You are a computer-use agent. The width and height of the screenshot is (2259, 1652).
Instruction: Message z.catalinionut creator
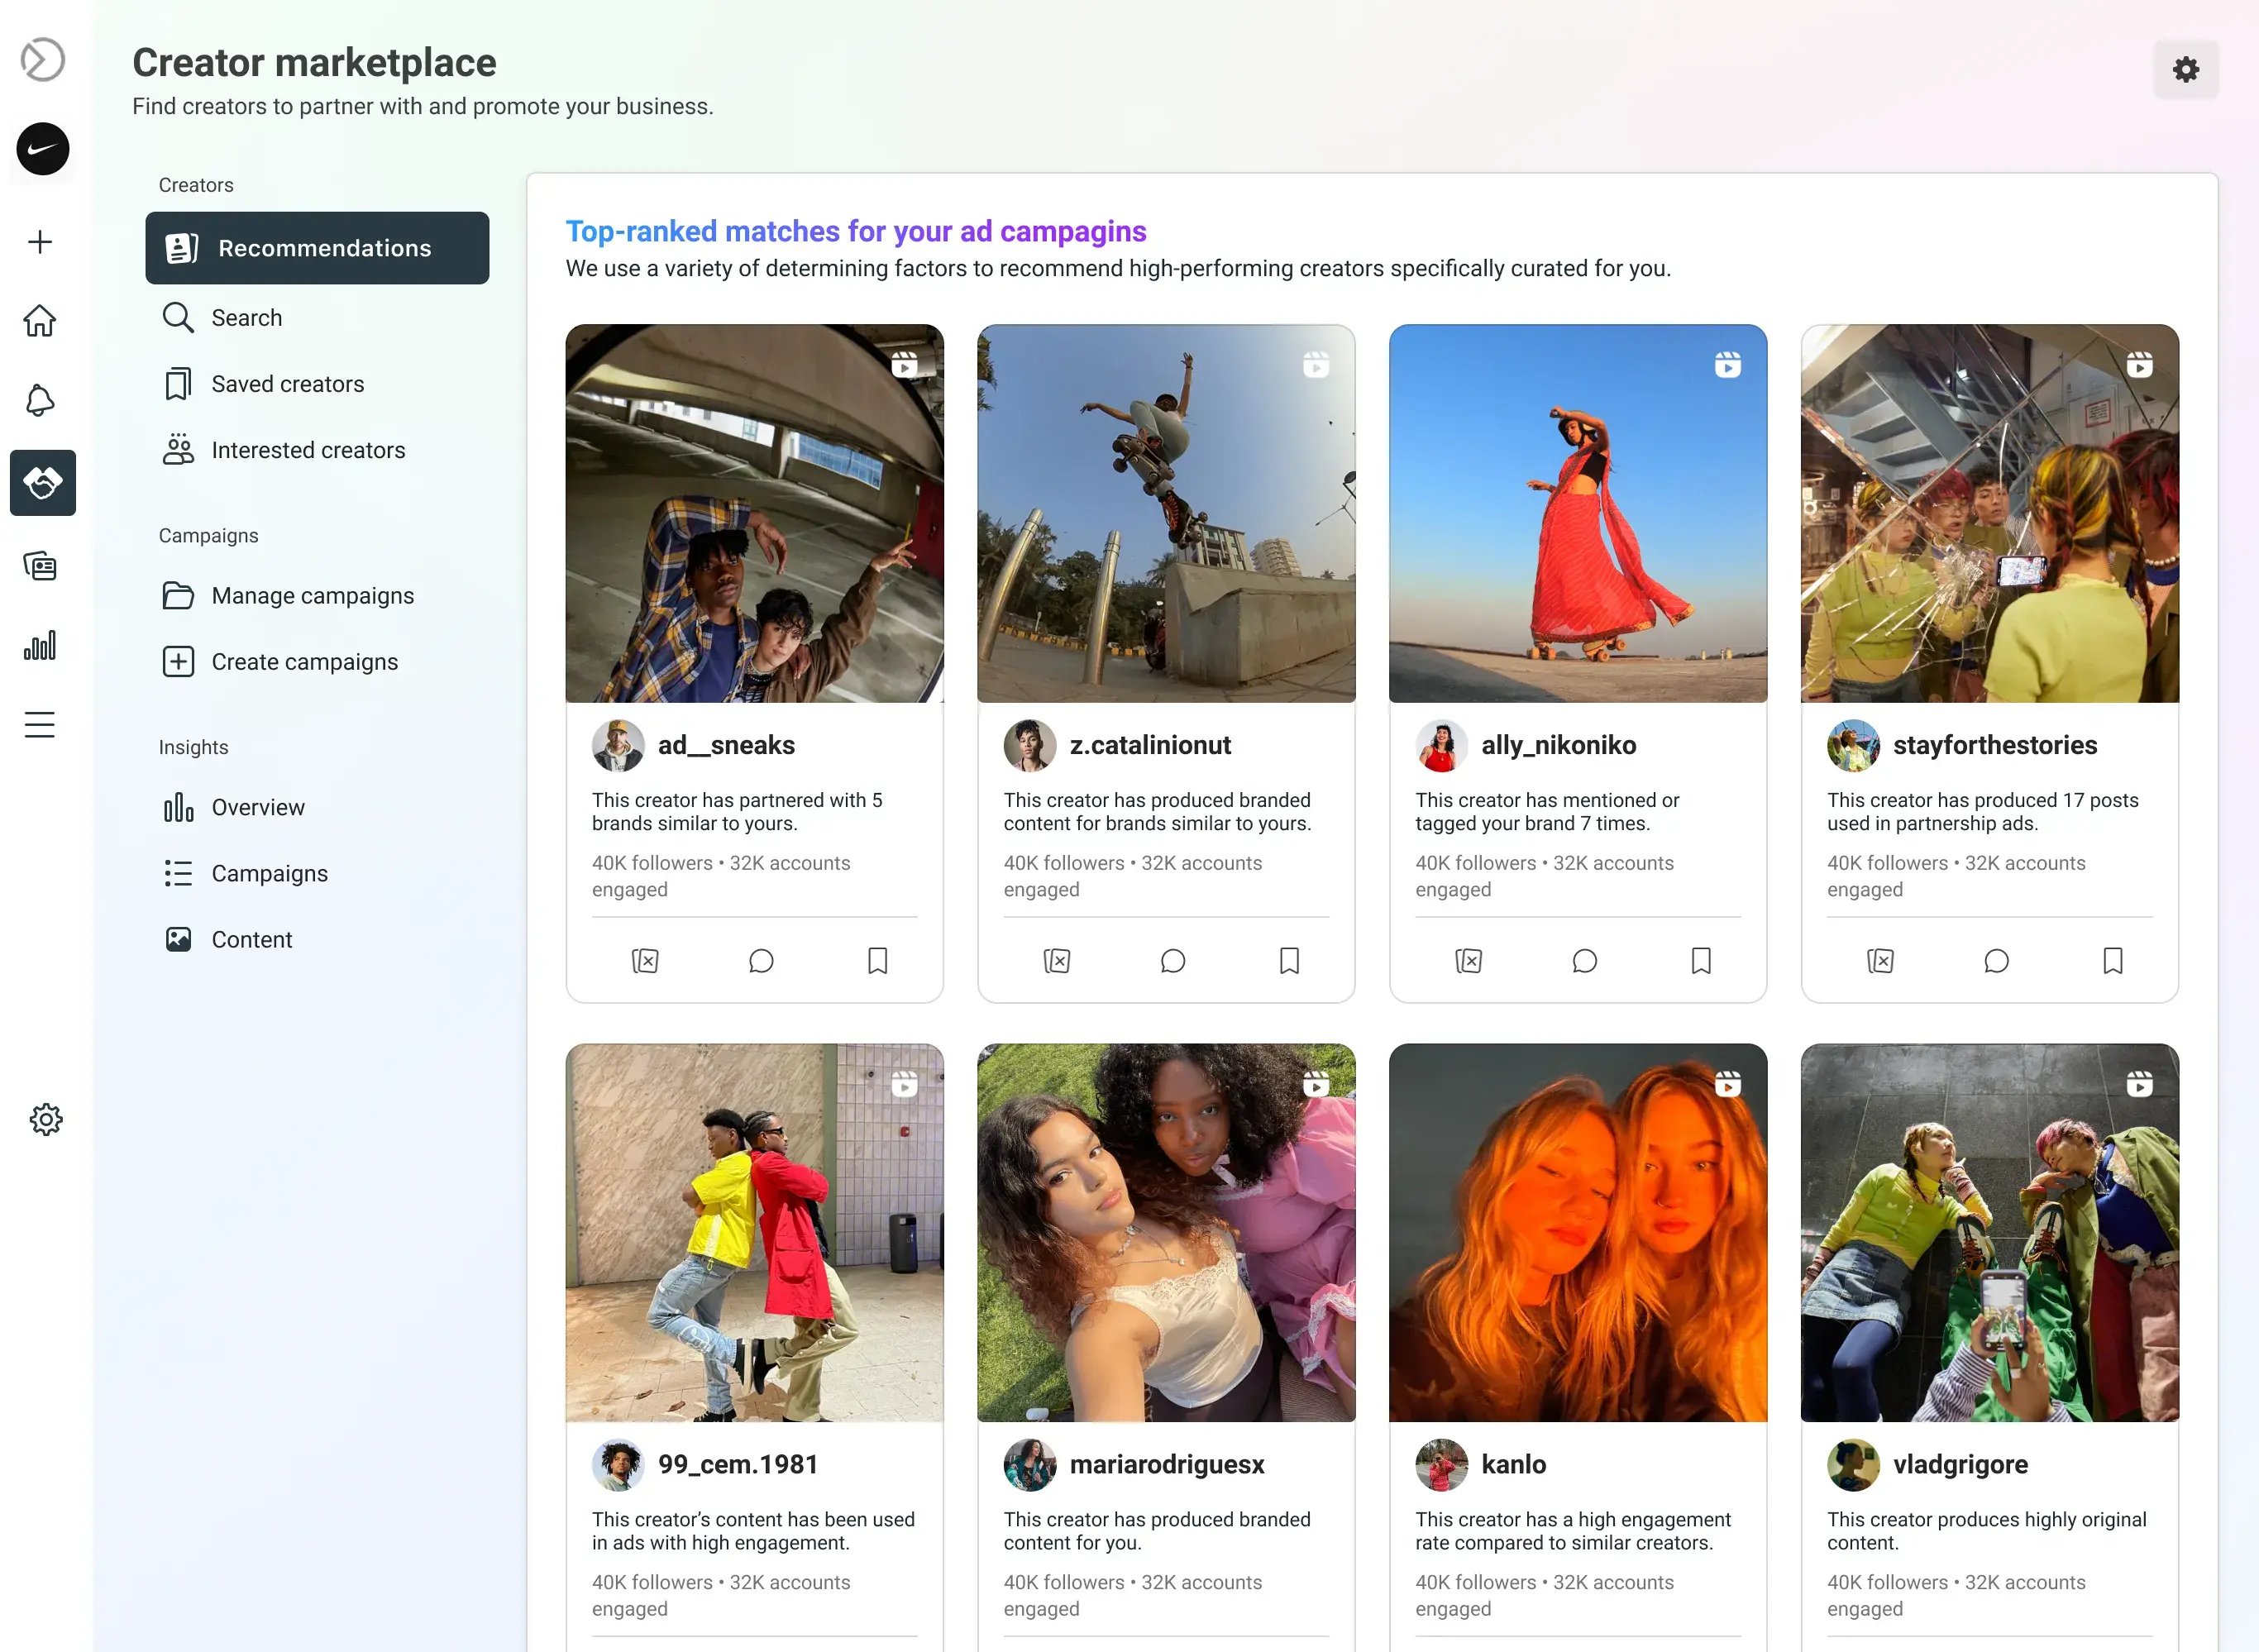pos(1172,959)
